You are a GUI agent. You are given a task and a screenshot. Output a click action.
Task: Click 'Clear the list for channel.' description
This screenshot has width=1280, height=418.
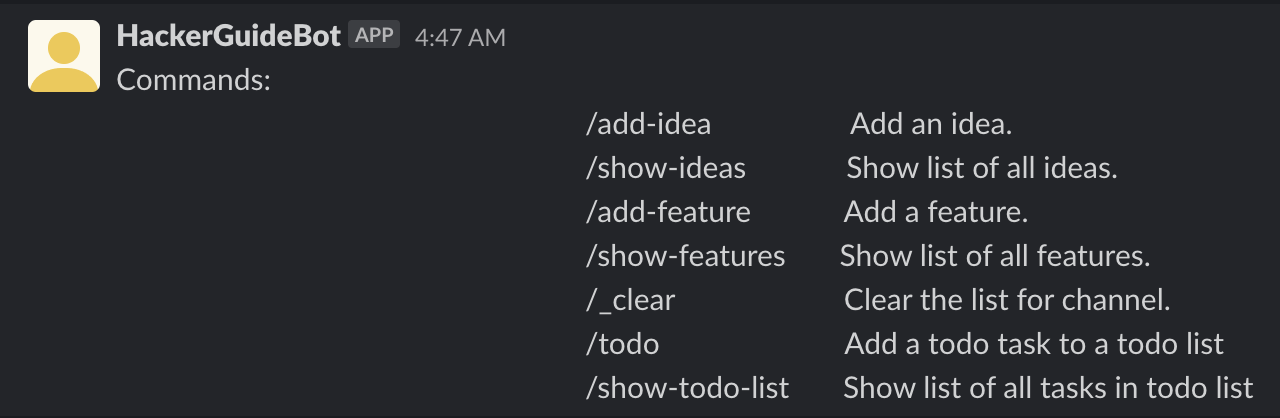click(x=1007, y=300)
